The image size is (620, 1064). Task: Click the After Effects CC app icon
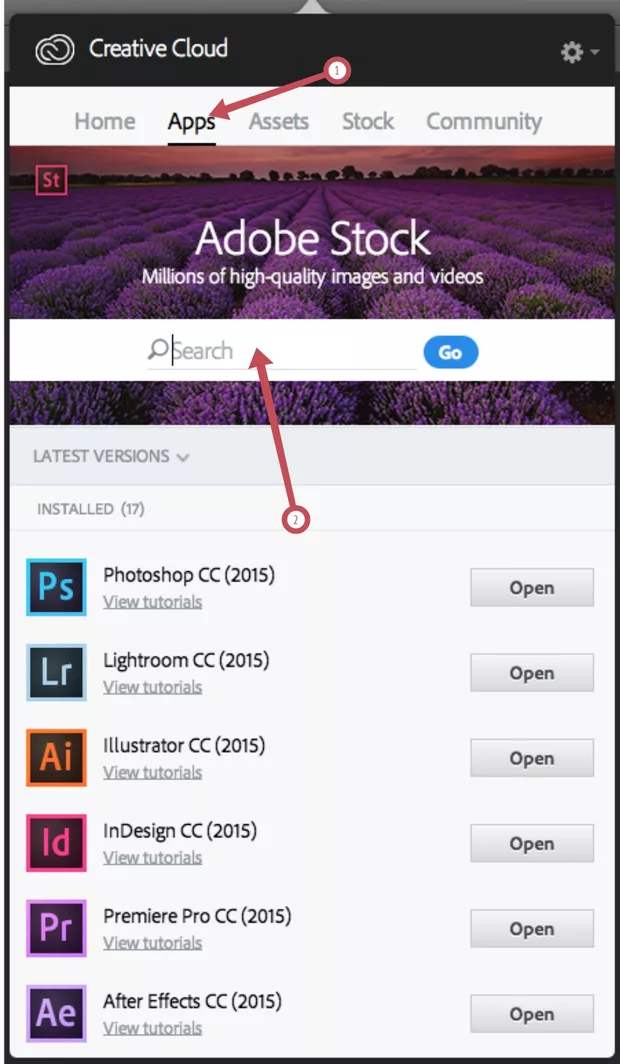[x=56, y=1013]
